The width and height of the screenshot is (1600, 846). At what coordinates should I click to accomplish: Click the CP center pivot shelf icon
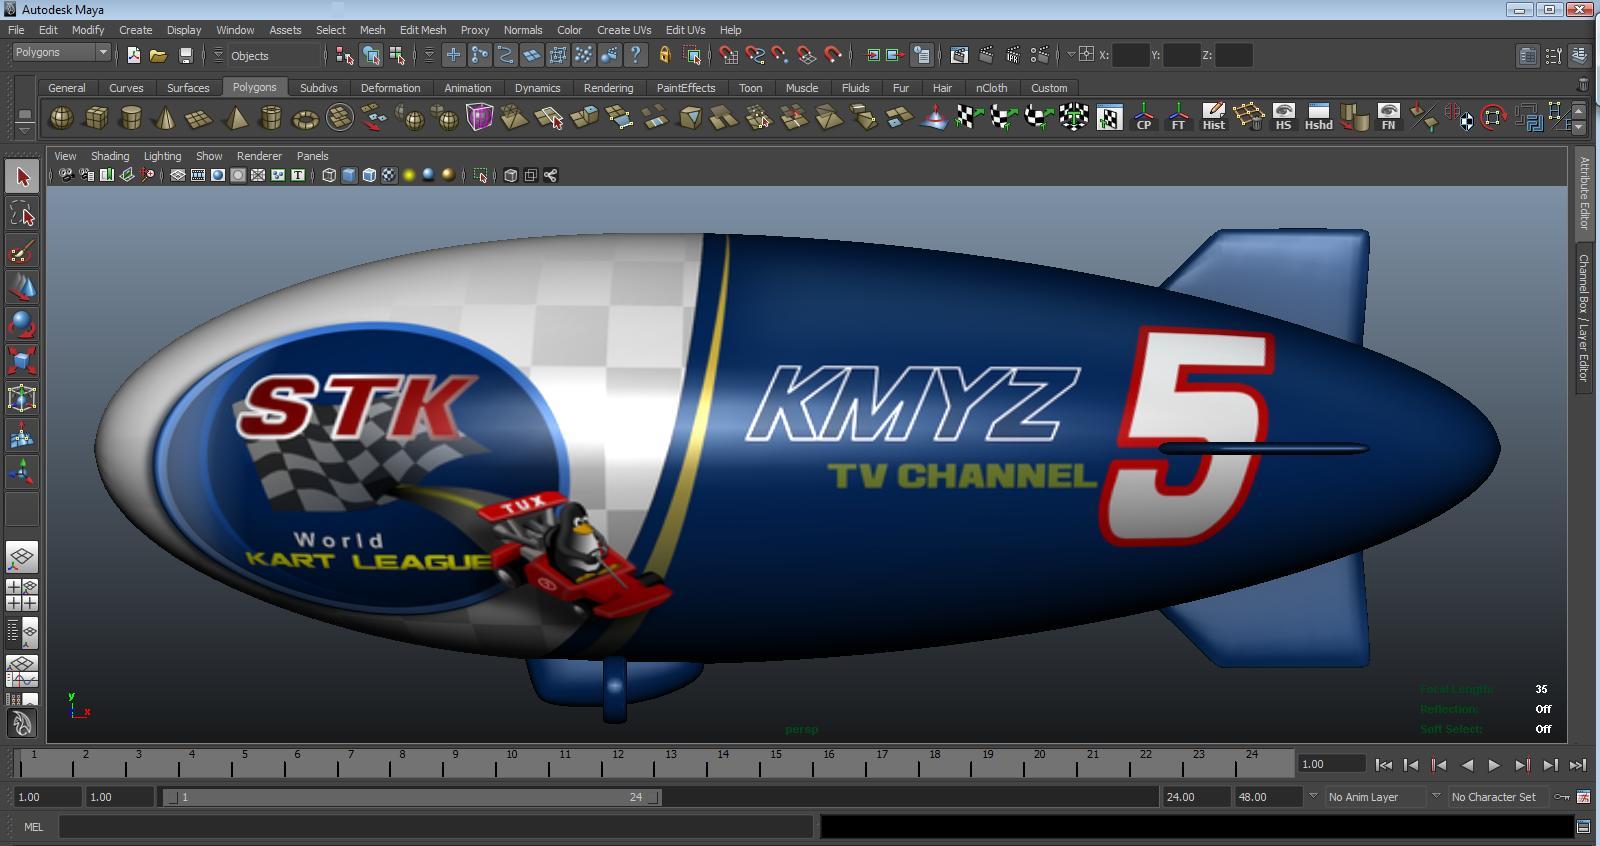(x=1143, y=117)
